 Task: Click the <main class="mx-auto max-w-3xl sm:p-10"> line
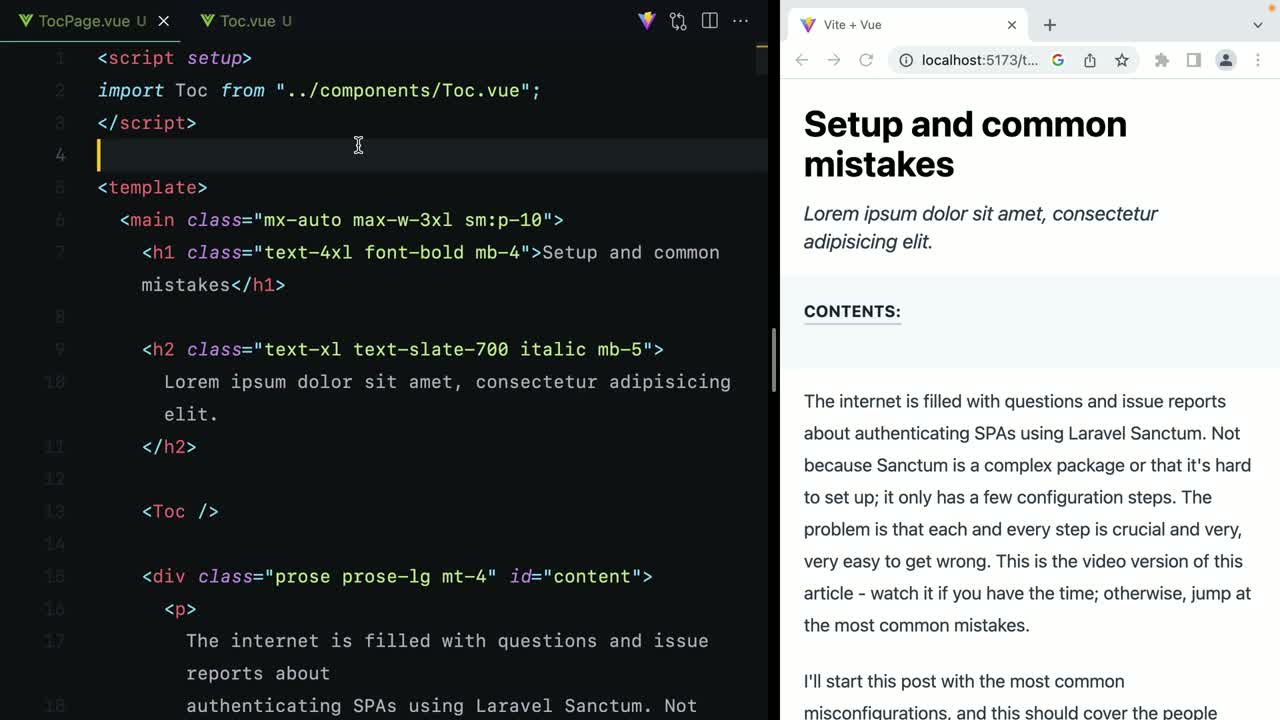[x=341, y=220]
